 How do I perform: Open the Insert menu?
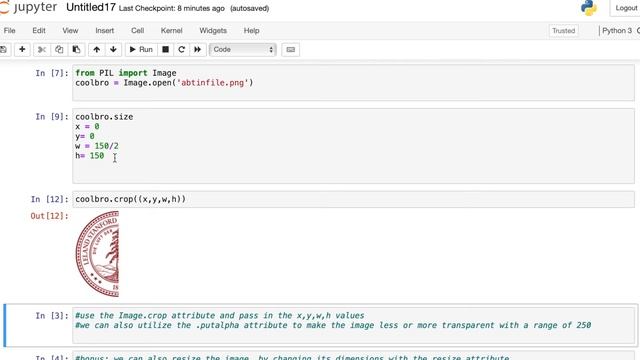(x=104, y=31)
